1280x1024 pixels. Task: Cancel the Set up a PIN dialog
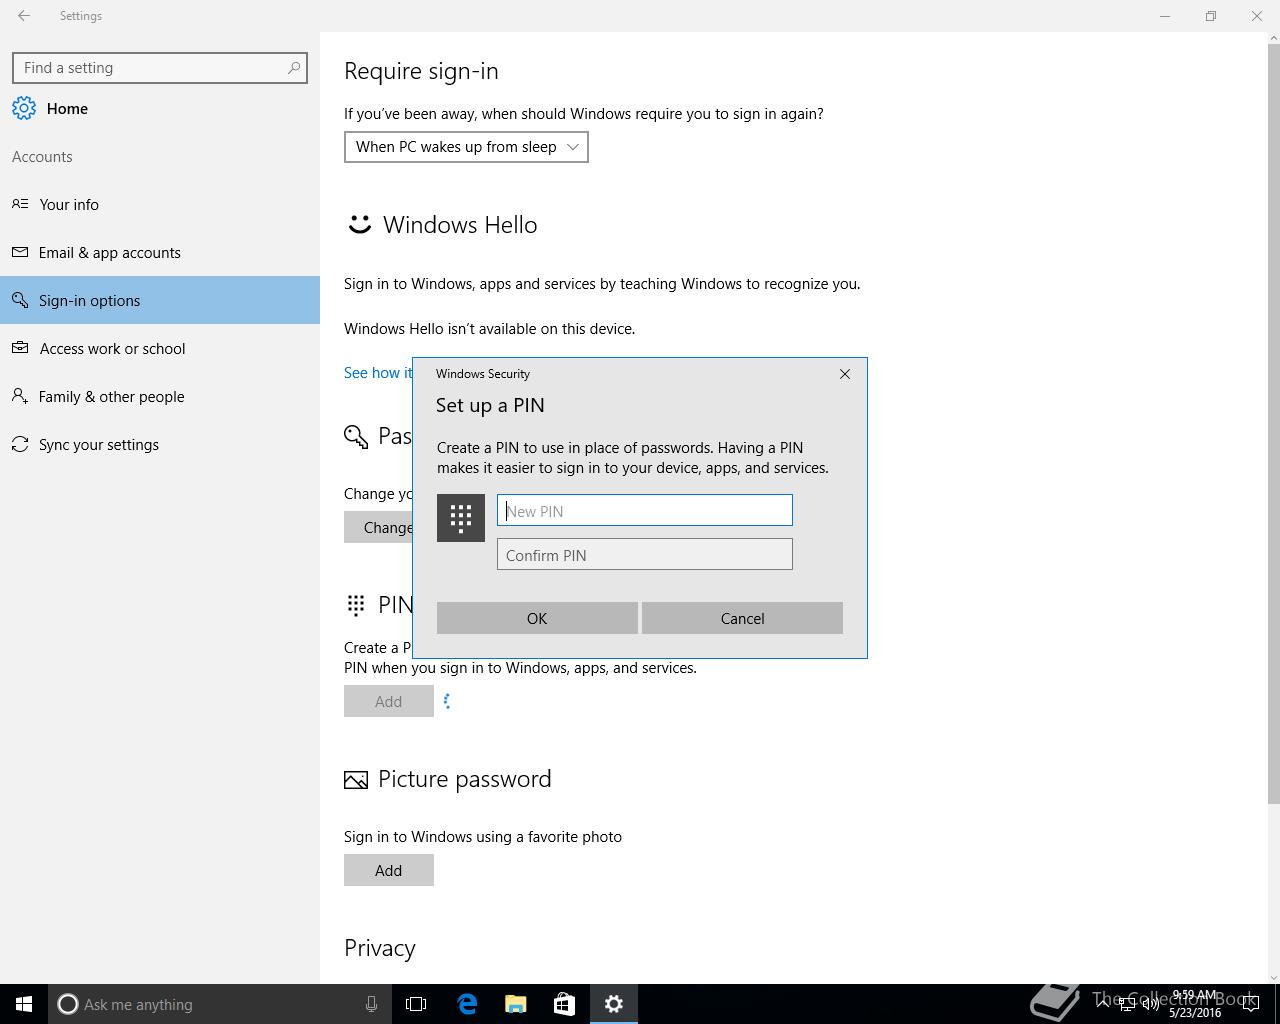pos(742,618)
